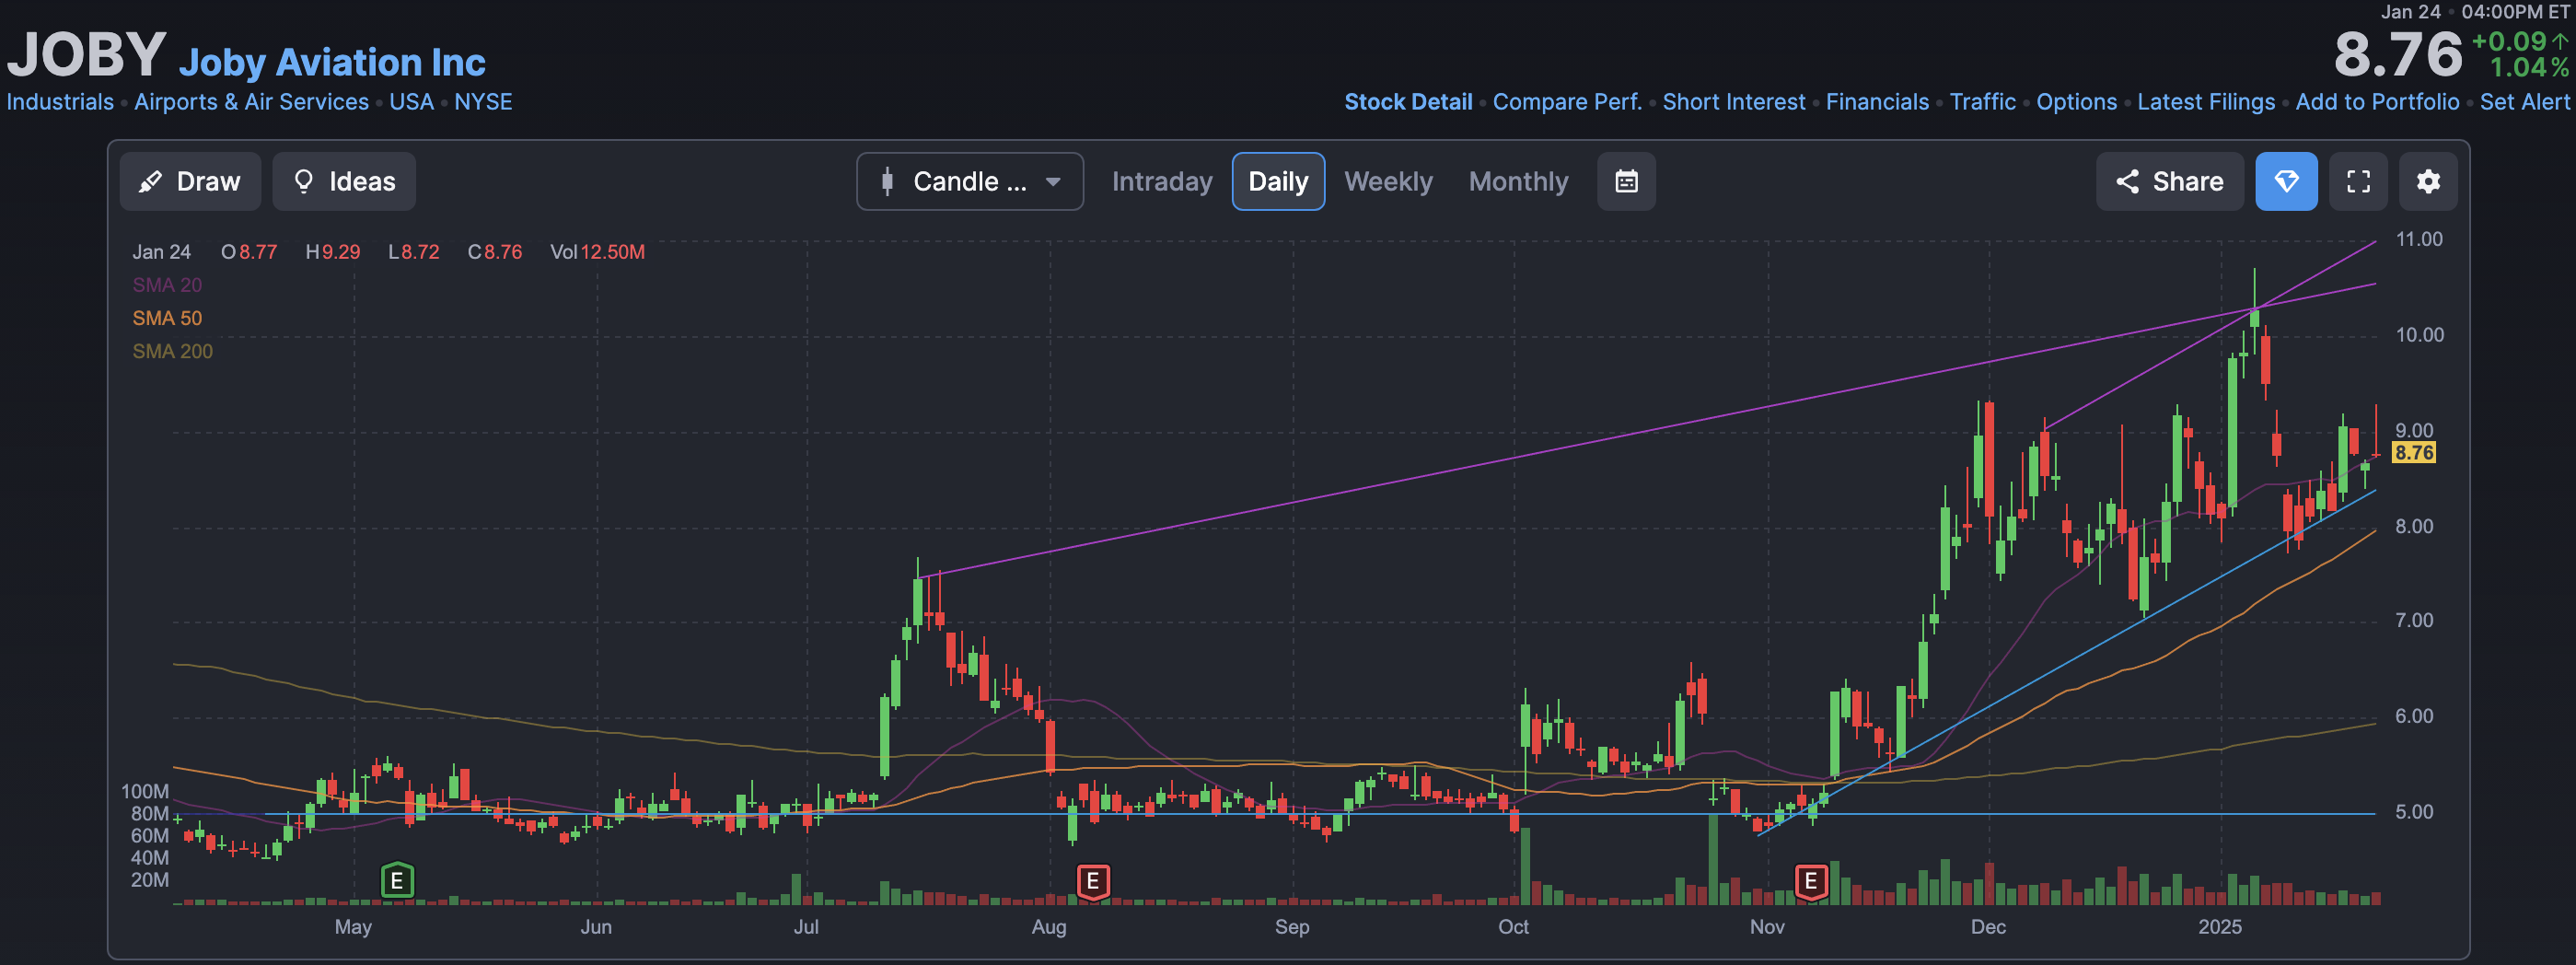The height and width of the screenshot is (965, 2576).
Task: Open the Industrials sector link
Action: coord(60,102)
